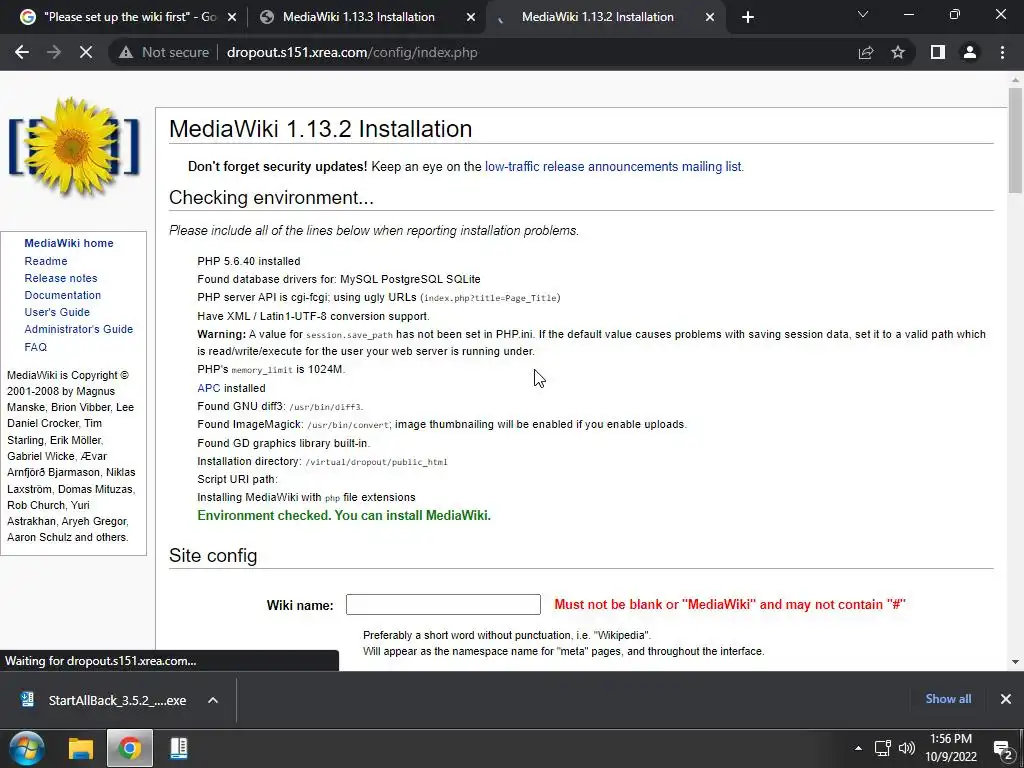Click the Wiki name text field

pos(443,604)
